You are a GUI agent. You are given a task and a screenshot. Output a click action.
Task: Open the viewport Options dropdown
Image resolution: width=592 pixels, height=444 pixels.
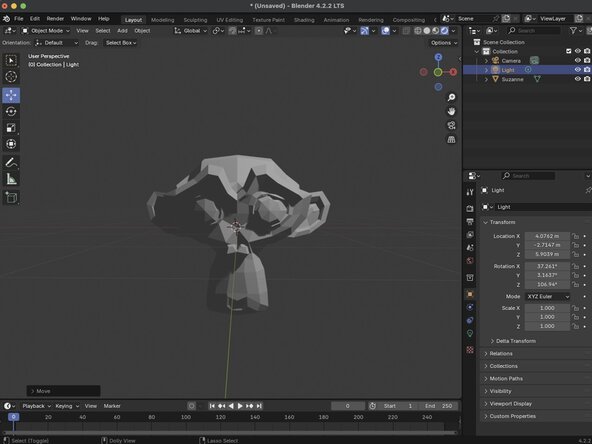[x=444, y=43]
